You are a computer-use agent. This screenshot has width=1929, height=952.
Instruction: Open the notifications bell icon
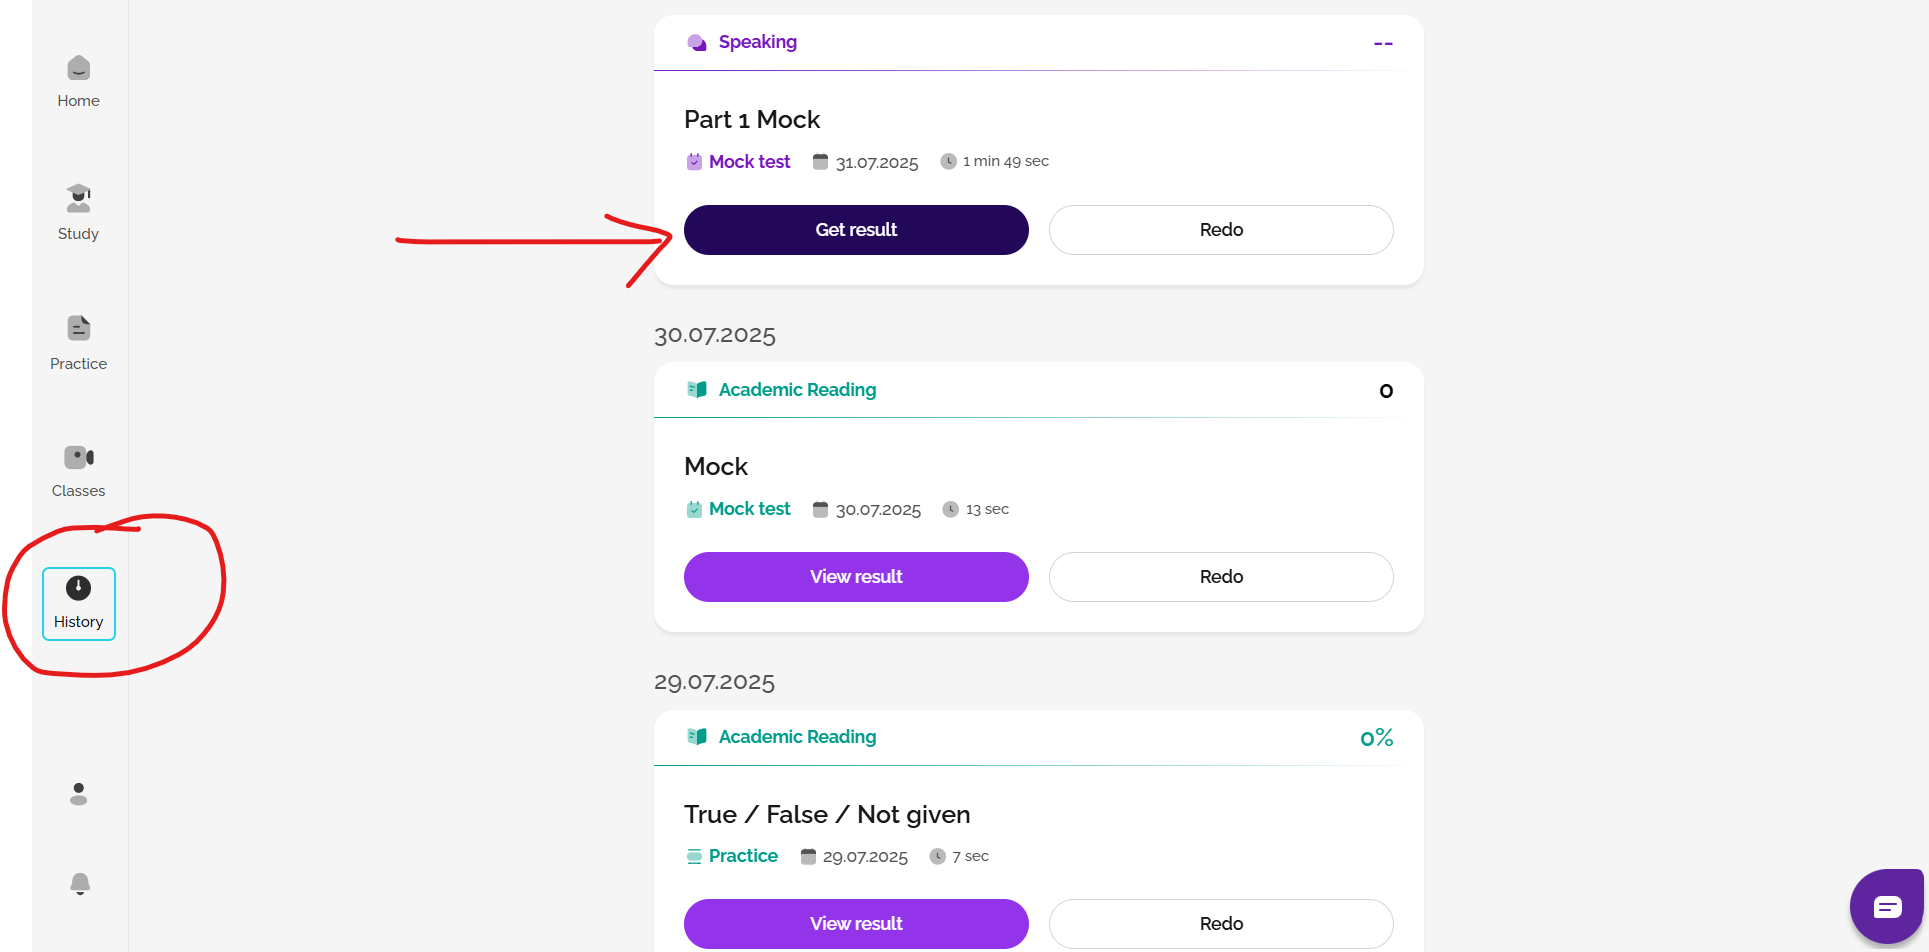[80, 884]
